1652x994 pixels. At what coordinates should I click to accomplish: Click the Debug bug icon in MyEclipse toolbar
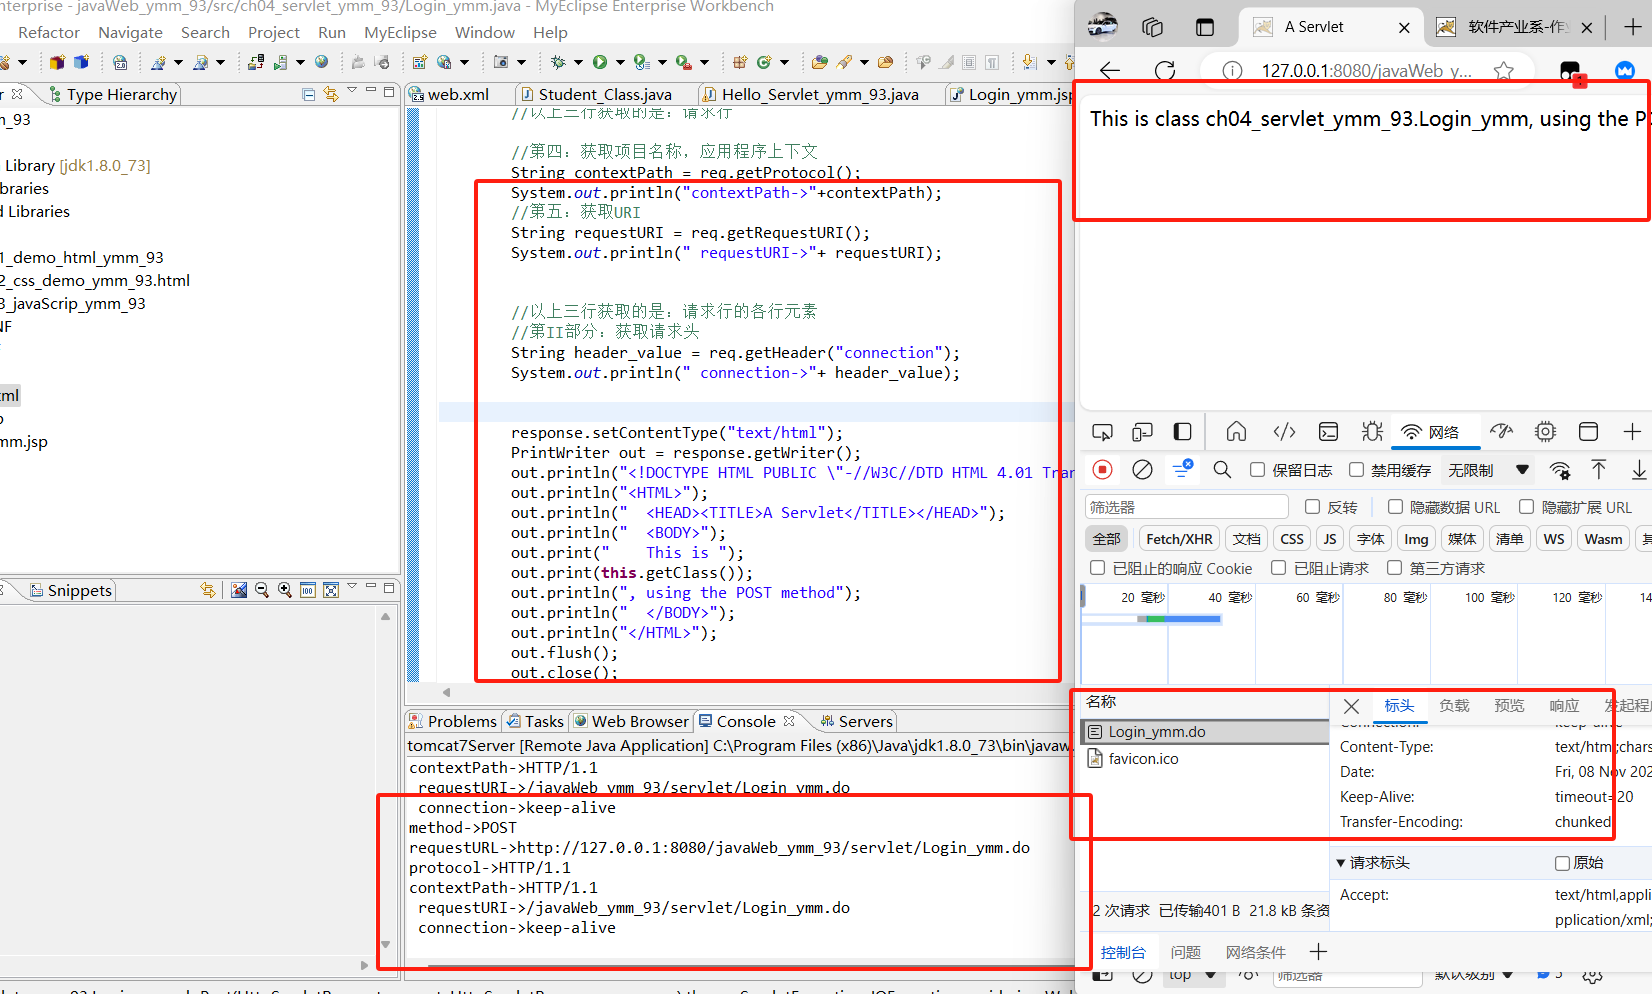[558, 62]
